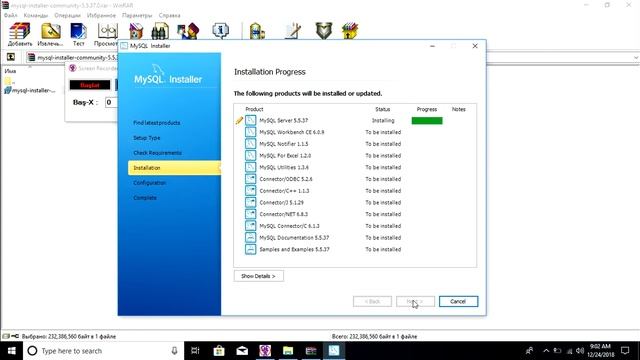This screenshot has width=640, height=360.
Task: Click the pencil icon beside MySQL Server 5.5.37
Action: pos(239,120)
